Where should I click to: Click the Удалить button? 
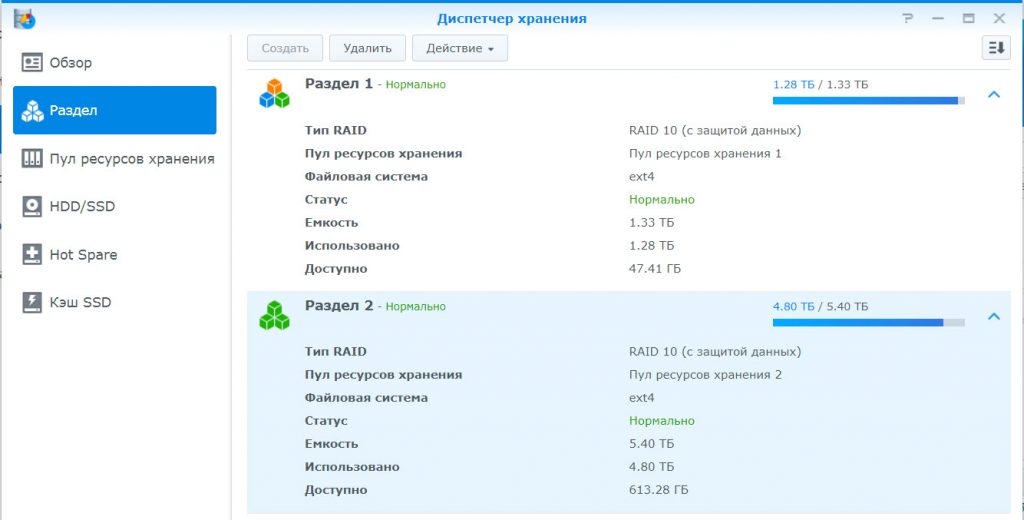pyautogui.click(x=368, y=48)
